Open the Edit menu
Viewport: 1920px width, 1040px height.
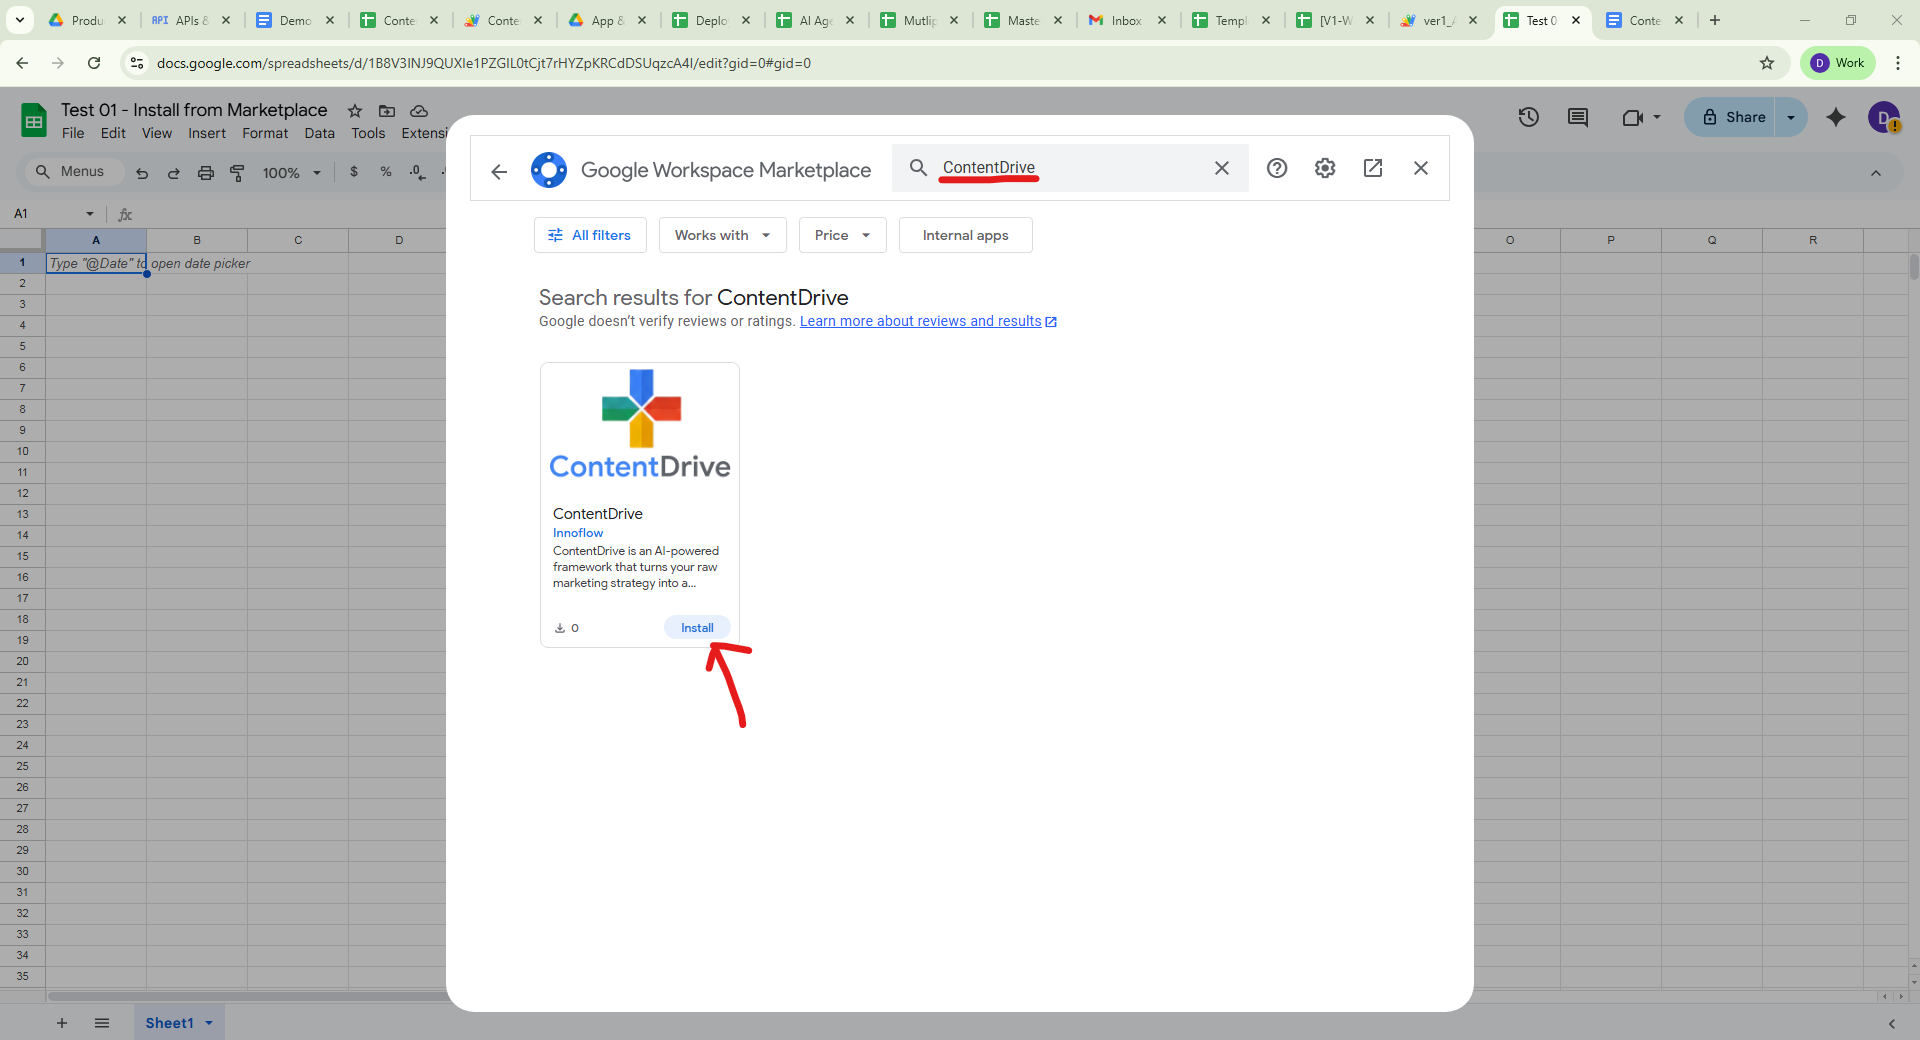tap(113, 133)
